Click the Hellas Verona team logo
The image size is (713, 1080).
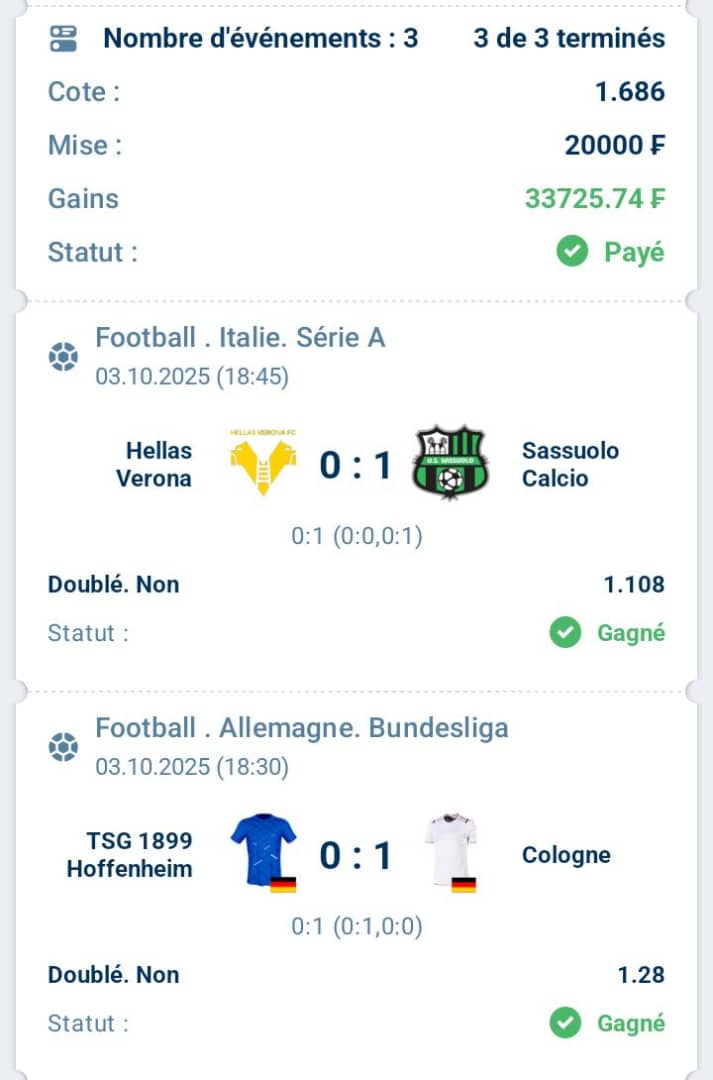click(263, 464)
